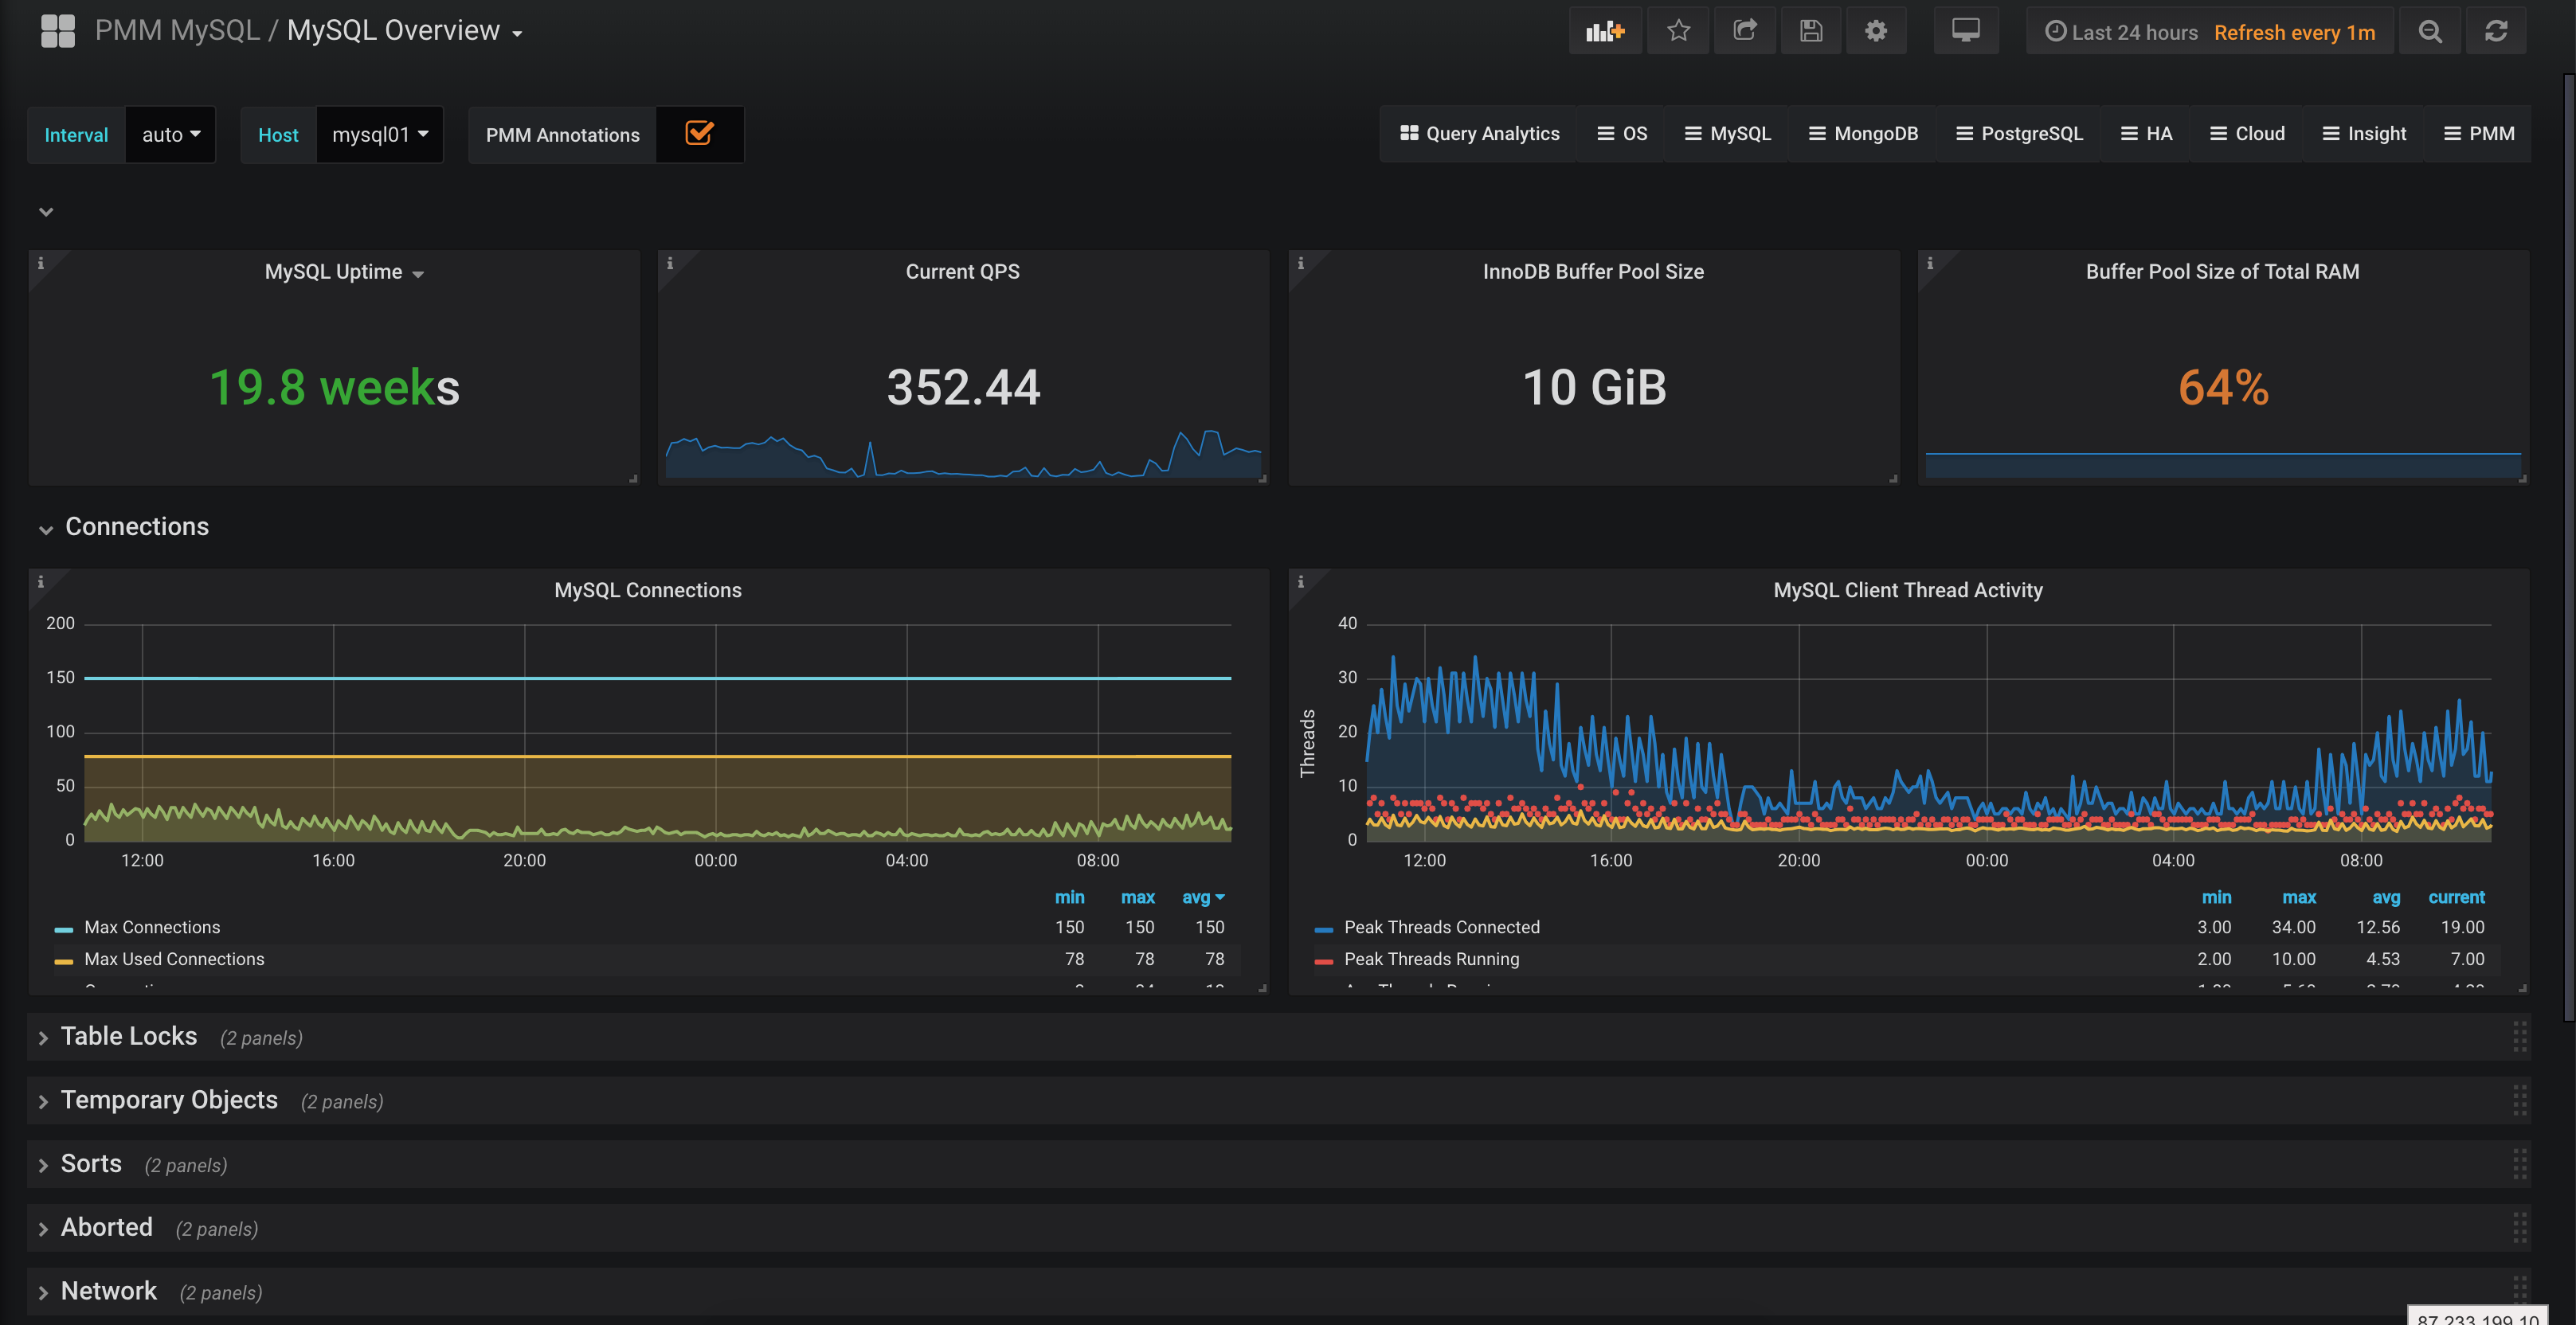Screen dimensions: 2576x1325
Task: Open the HA dashboards menu
Action: [2146, 134]
